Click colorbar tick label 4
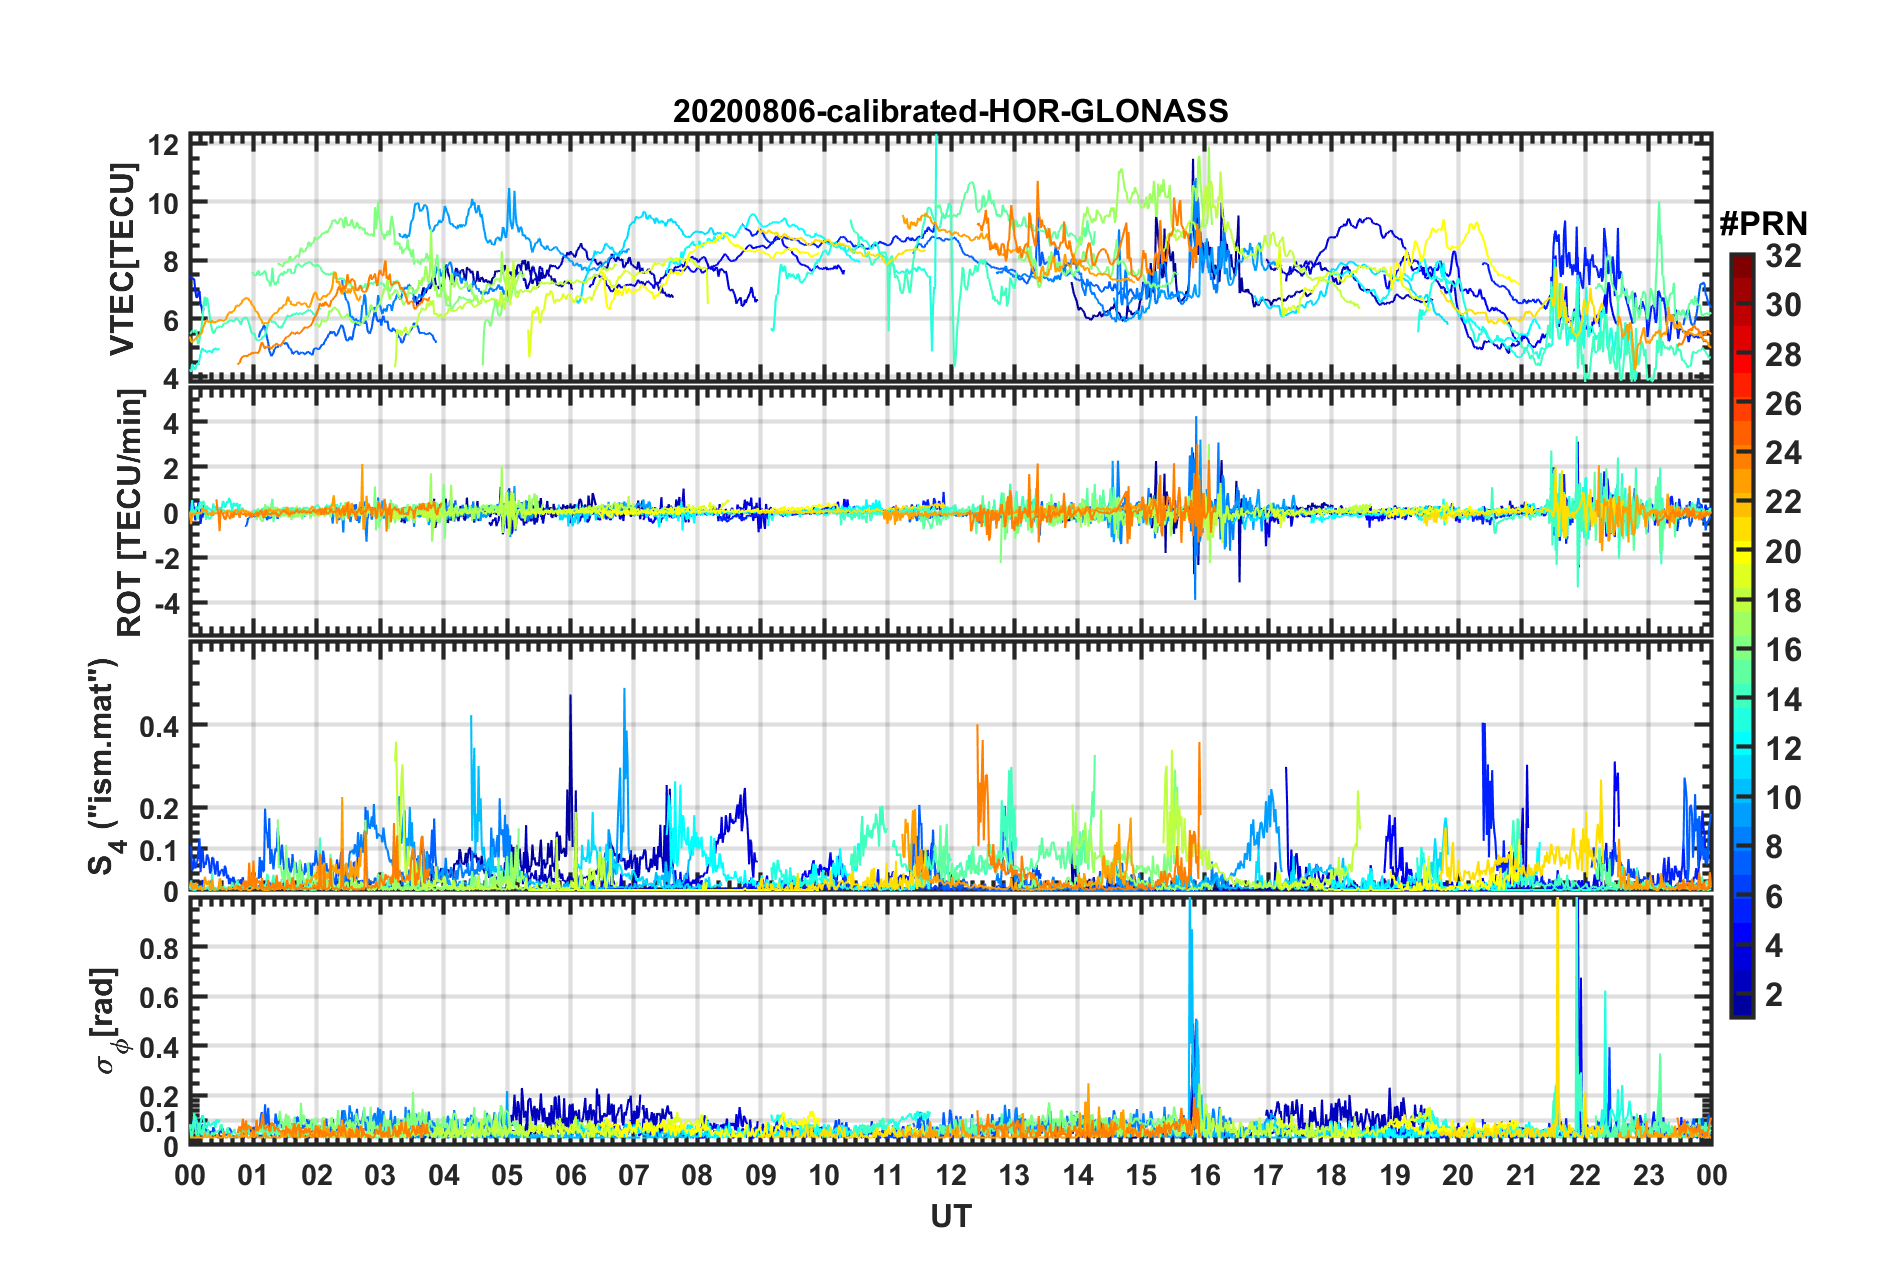The height and width of the screenshot is (1272, 1902). click(x=1774, y=946)
